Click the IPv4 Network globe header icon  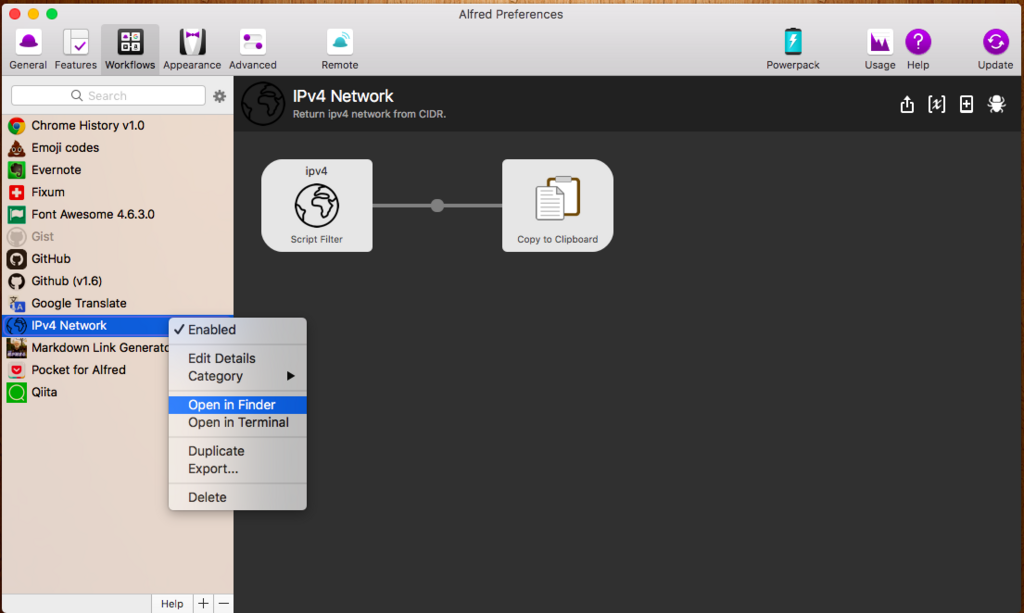pos(263,104)
